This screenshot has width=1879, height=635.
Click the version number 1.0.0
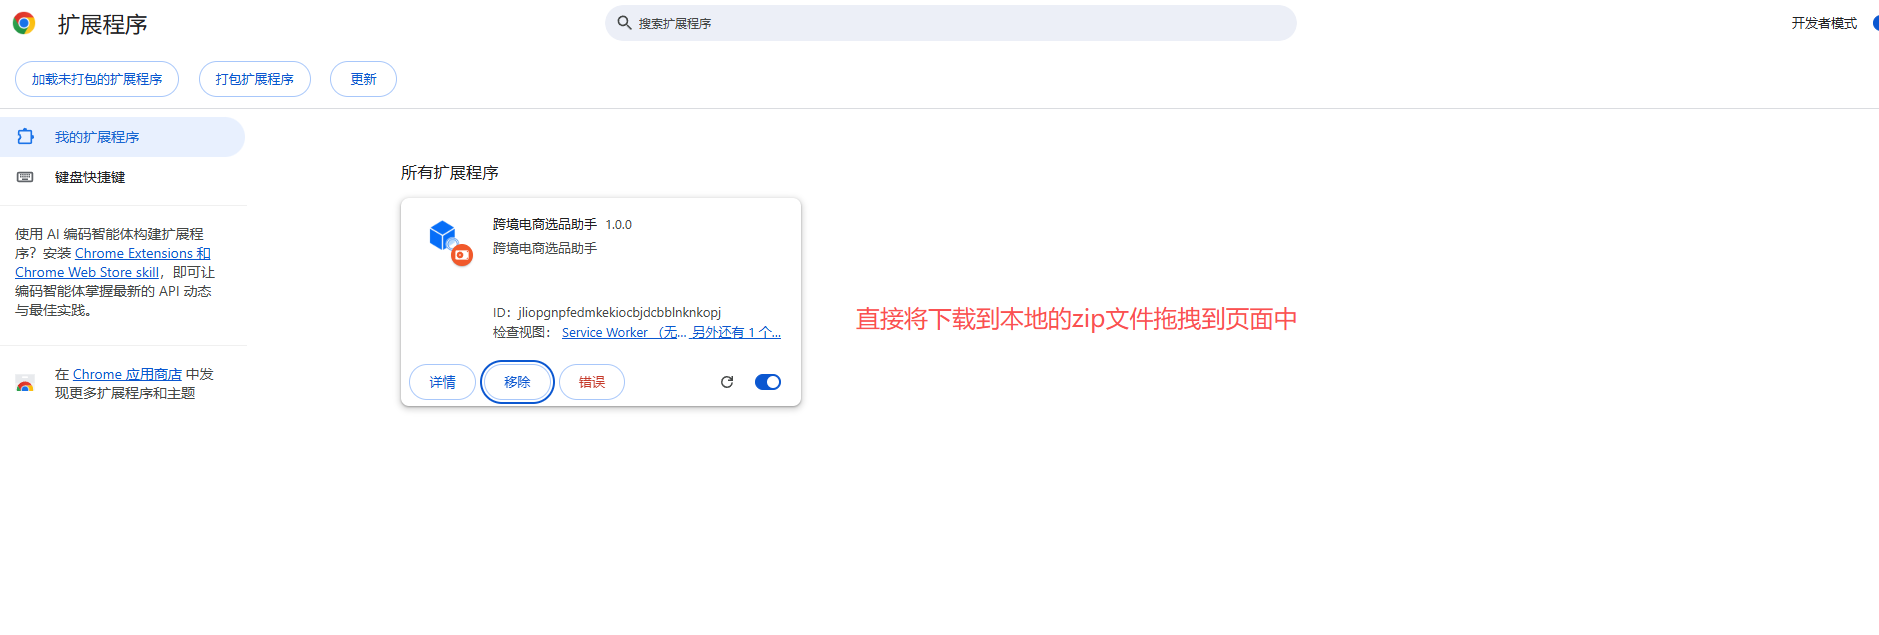click(x=619, y=225)
